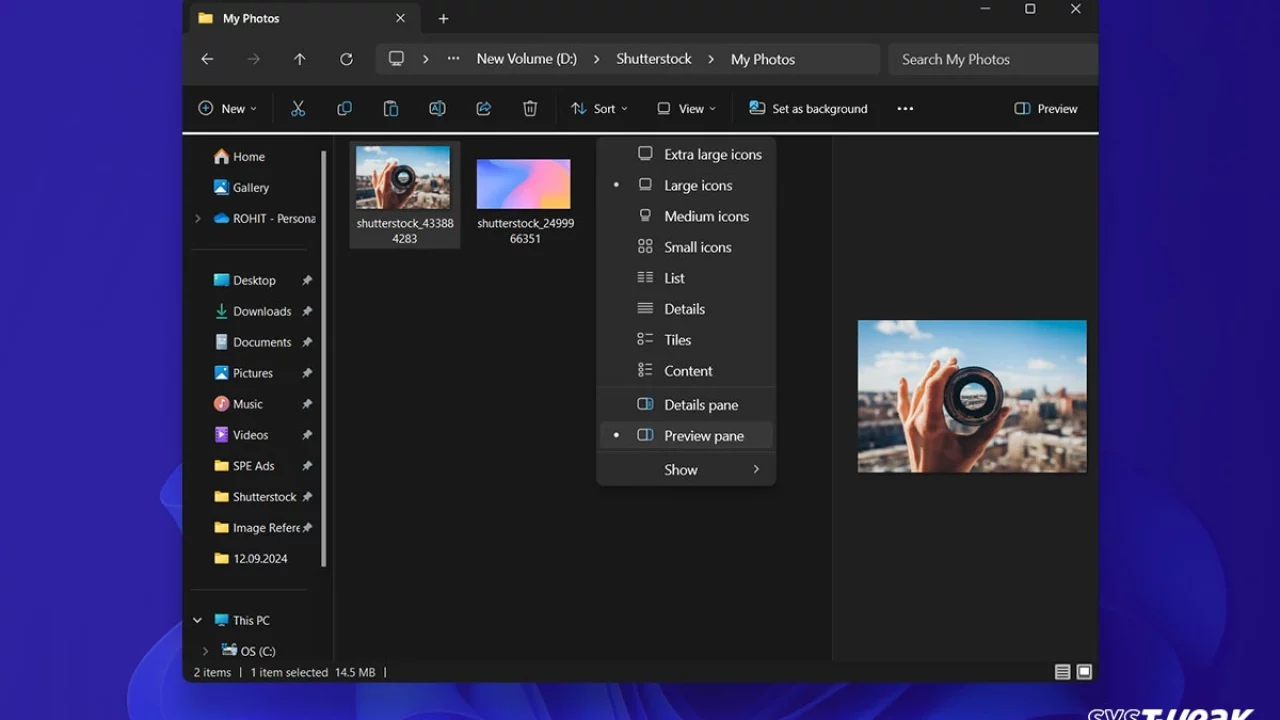The width and height of the screenshot is (1280, 720).
Task: Click the large preview image in pane
Action: click(972, 396)
